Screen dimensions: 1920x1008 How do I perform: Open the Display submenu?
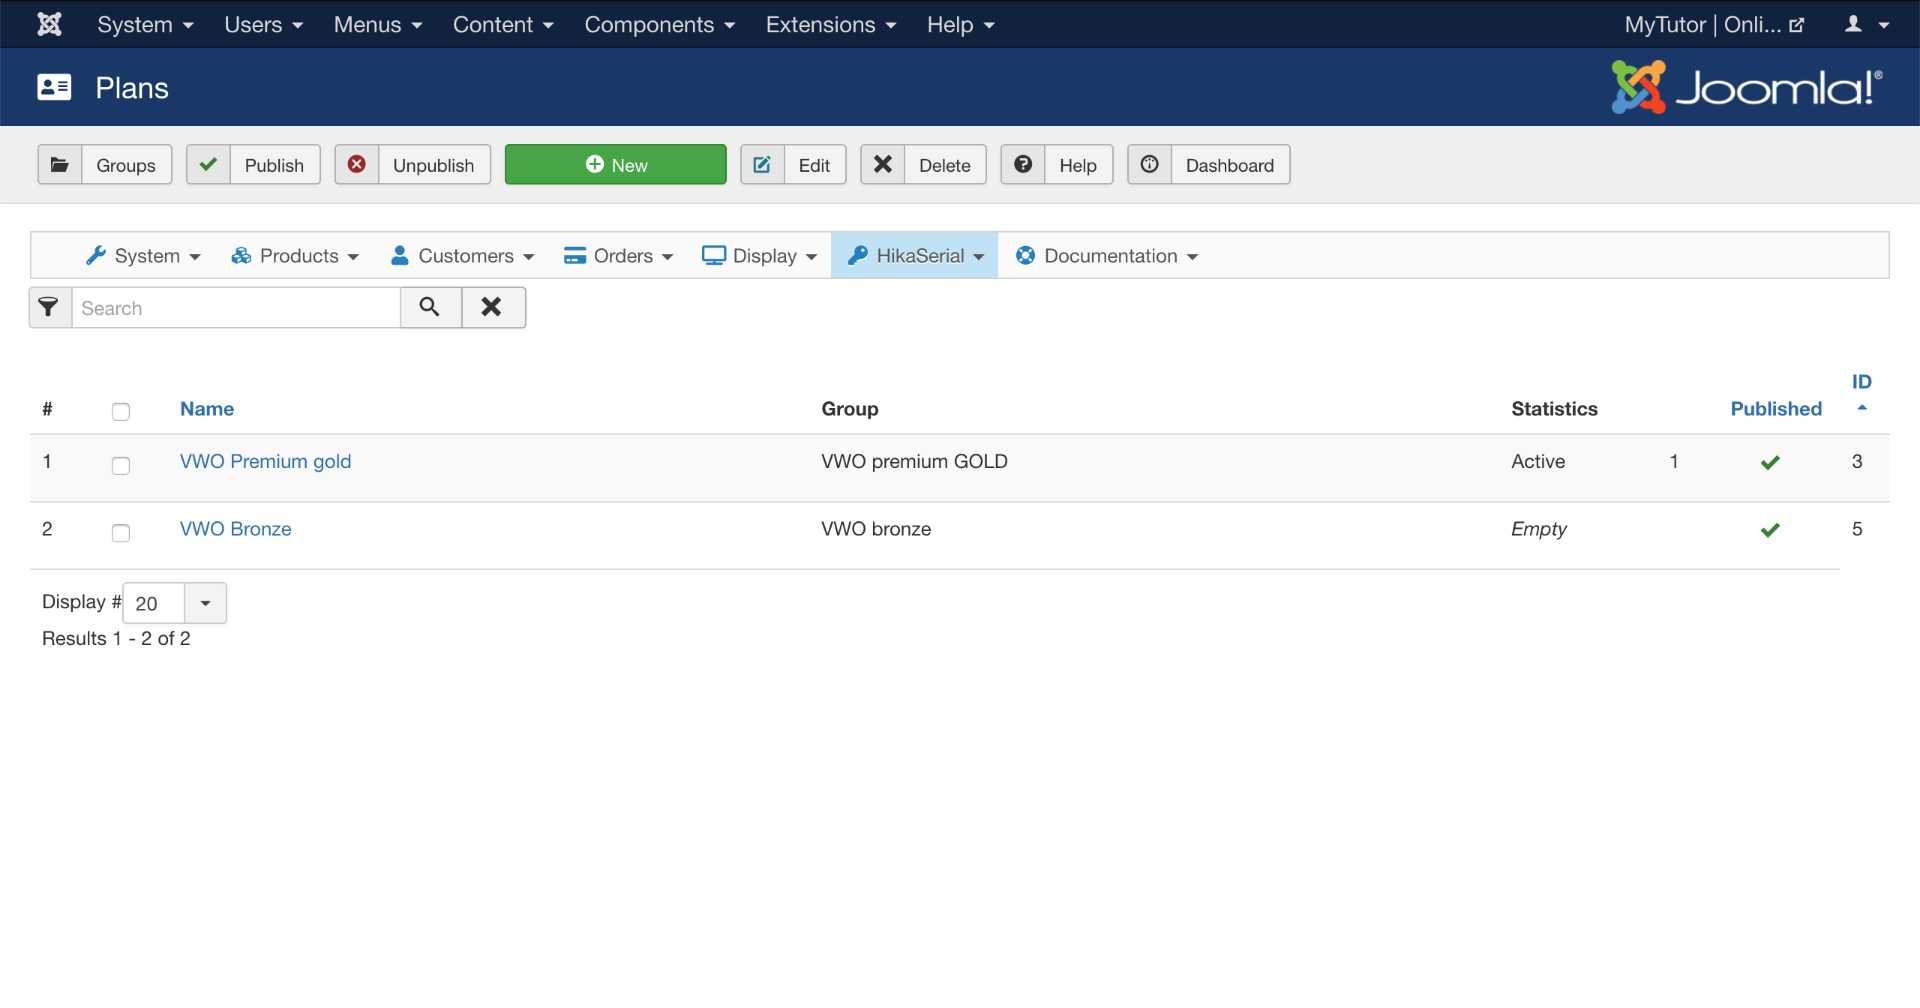click(760, 256)
